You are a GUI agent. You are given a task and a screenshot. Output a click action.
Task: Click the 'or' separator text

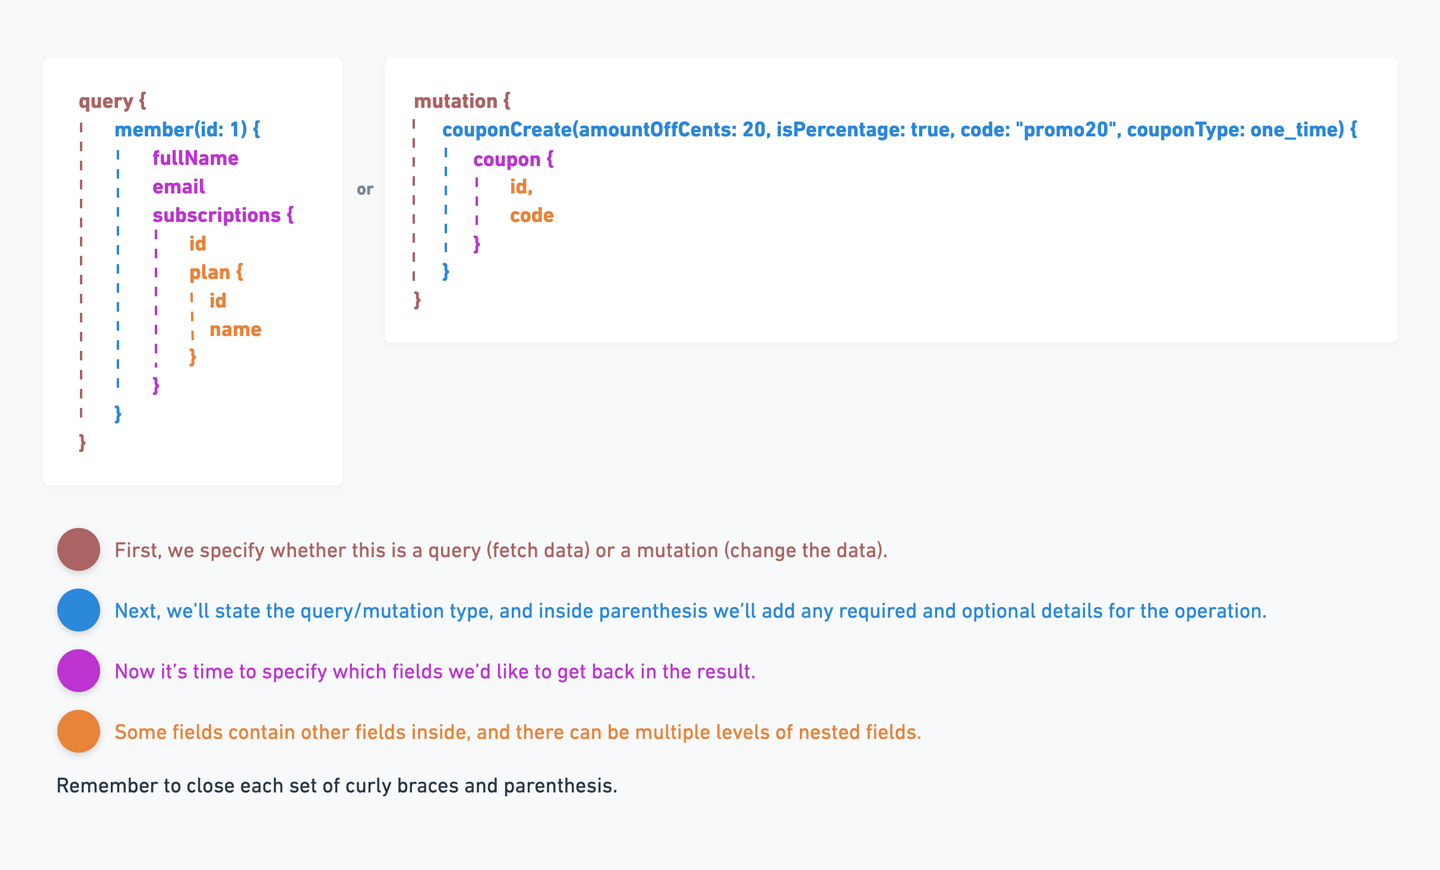(365, 189)
